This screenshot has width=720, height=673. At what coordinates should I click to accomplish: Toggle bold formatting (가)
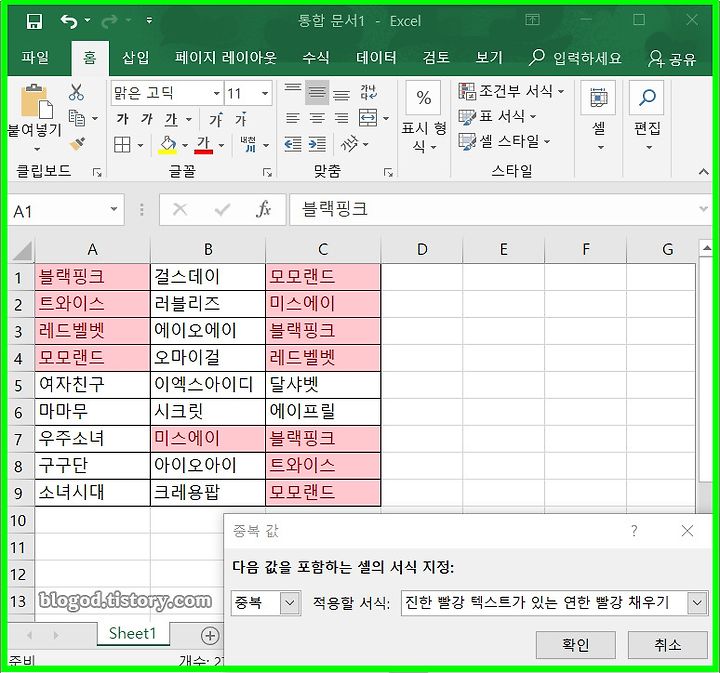pyautogui.click(x=122, y=119)
